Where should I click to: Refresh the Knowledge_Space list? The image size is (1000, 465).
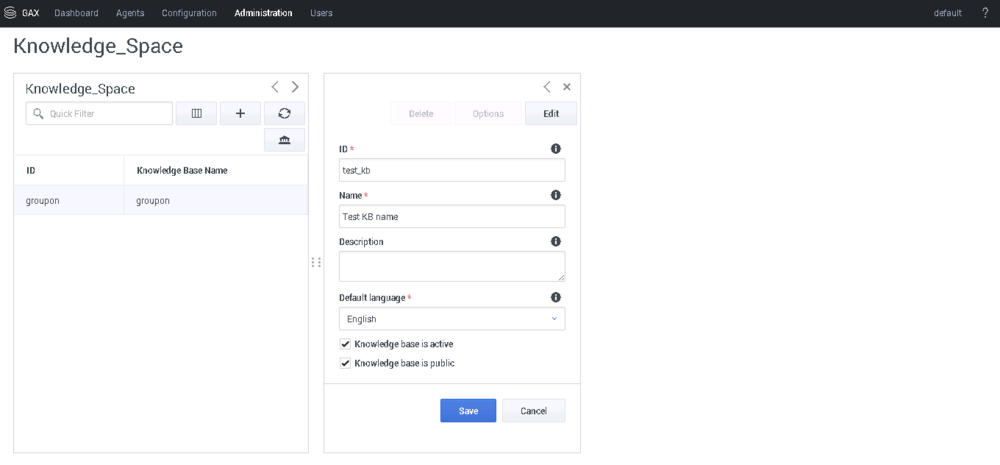click(284, 114)
